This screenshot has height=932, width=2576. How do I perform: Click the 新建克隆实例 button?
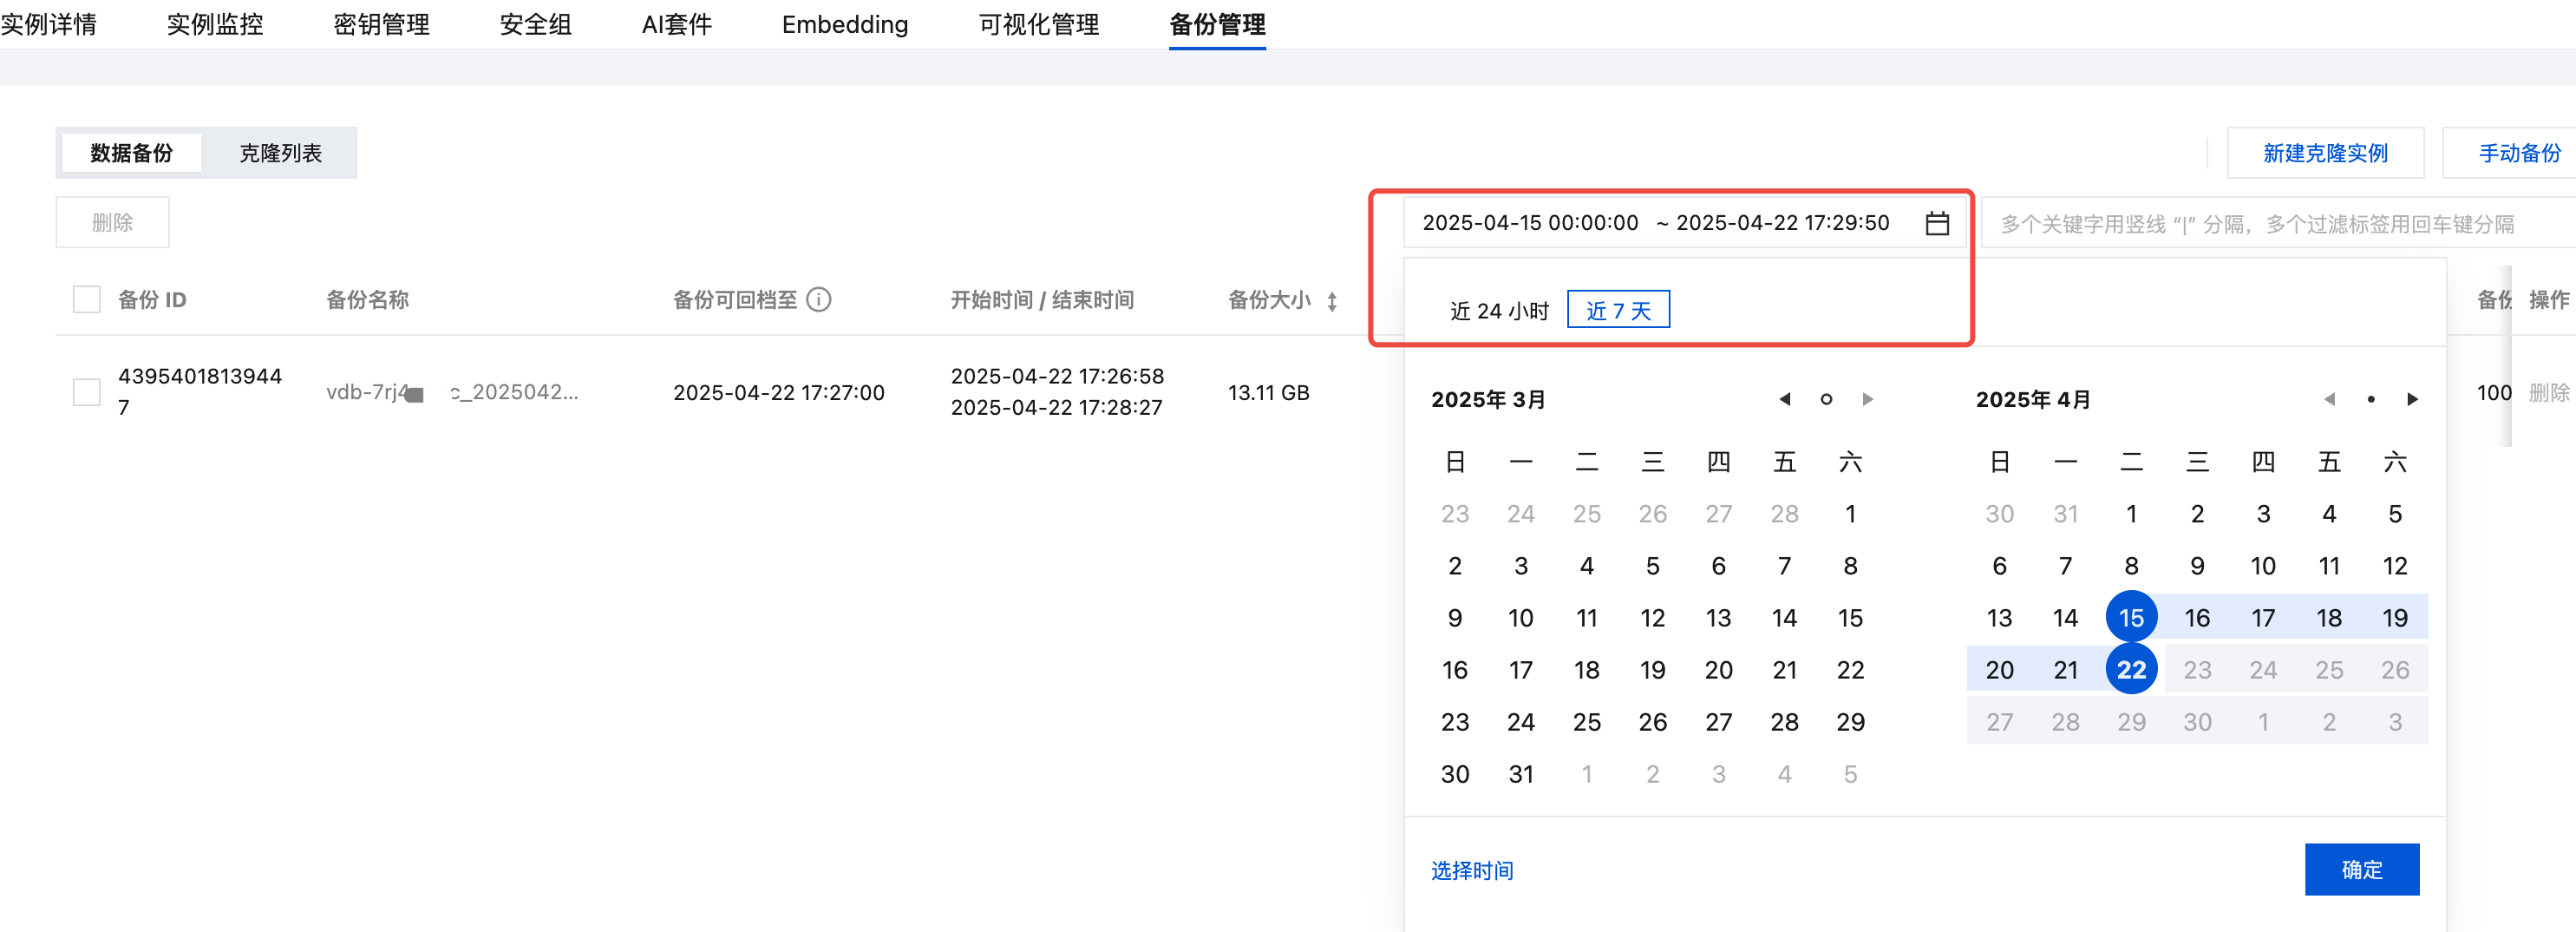tap(2324, 153)
